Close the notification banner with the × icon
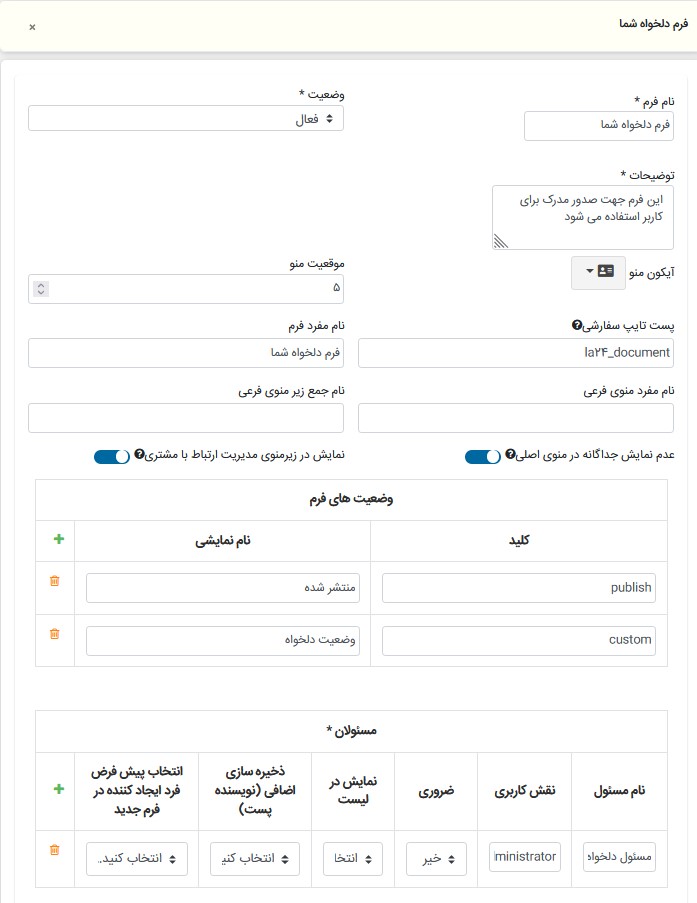The width and height of the screenshot is (697, 903). [32, 27]
